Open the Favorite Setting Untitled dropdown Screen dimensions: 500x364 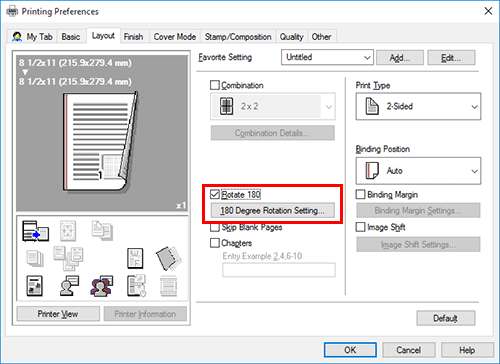[x=327, y=57]
